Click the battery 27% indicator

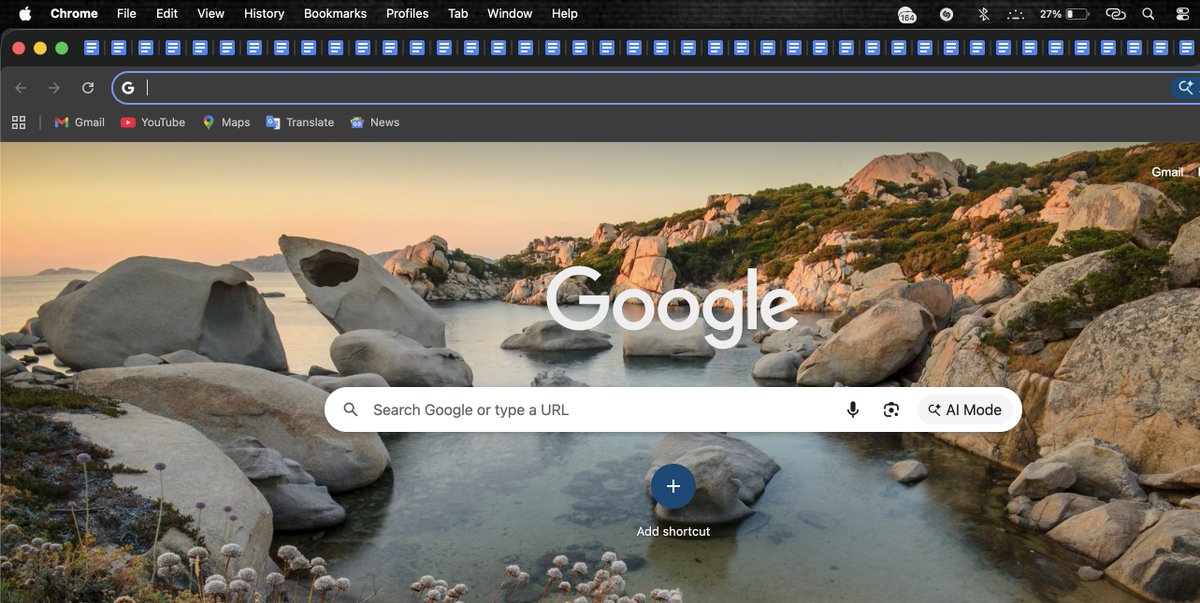click(x=1064, y=14)
